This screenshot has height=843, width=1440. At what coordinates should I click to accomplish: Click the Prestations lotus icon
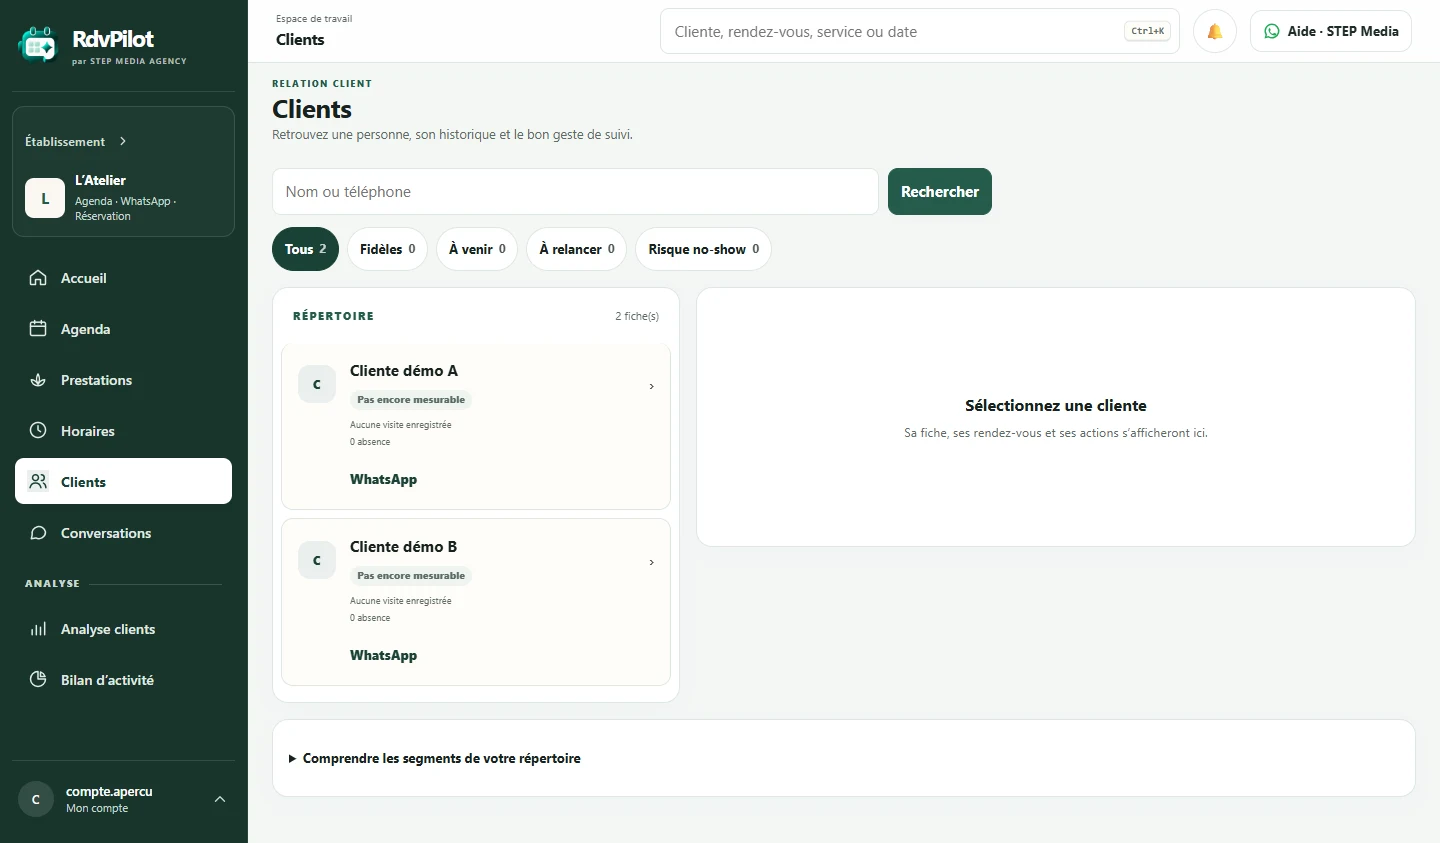38,380
